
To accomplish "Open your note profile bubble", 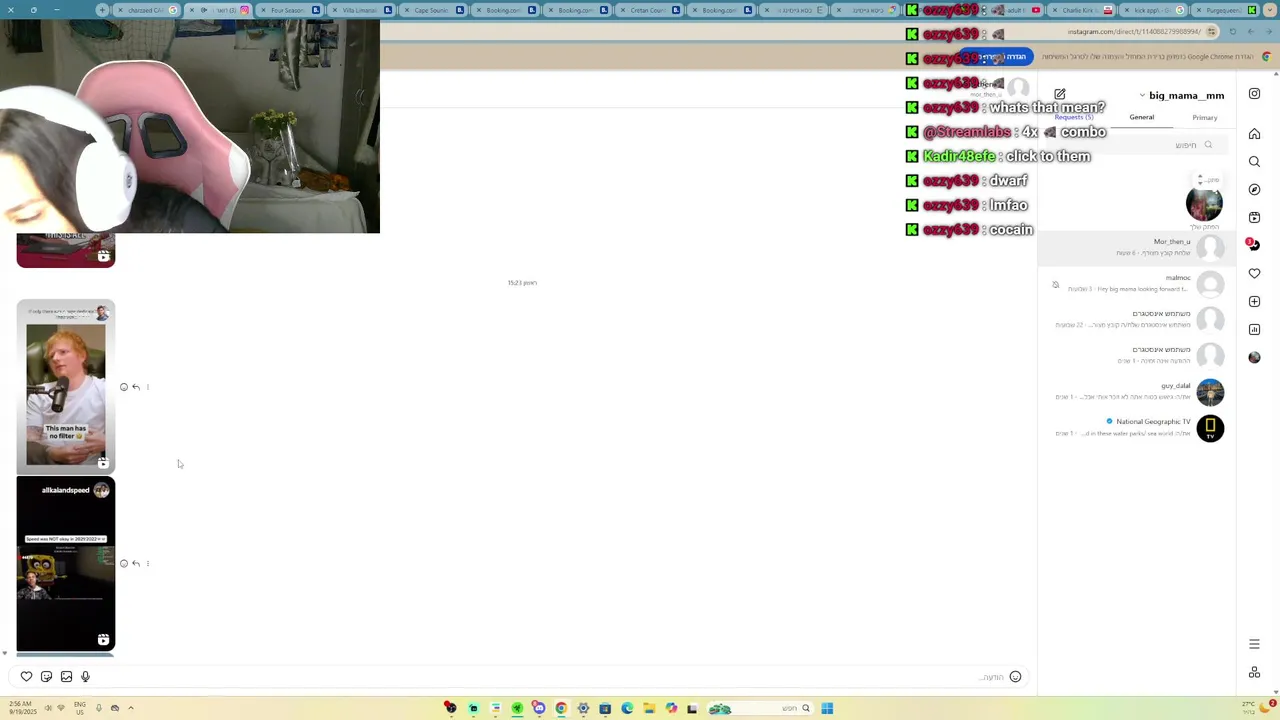I will pyautogui.click(x=1204, y=203).
